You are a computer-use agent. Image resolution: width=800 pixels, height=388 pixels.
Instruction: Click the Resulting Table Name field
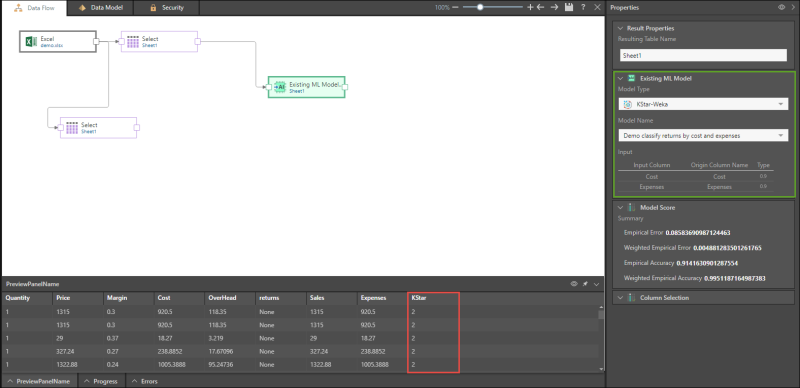click(703, 56)
